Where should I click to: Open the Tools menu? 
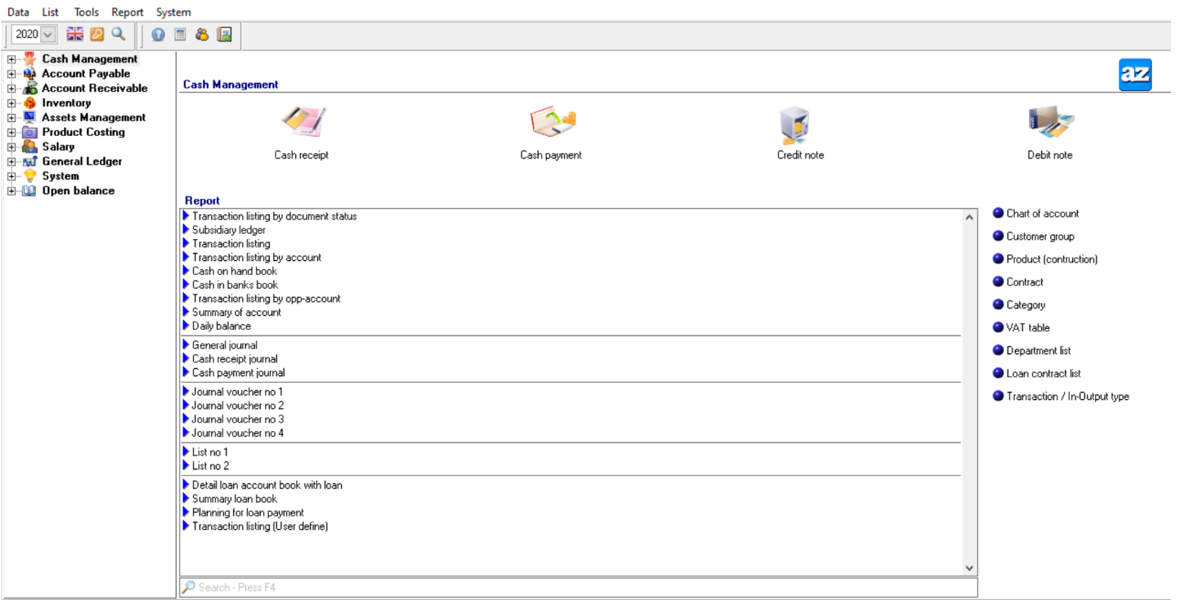(86, 12)
